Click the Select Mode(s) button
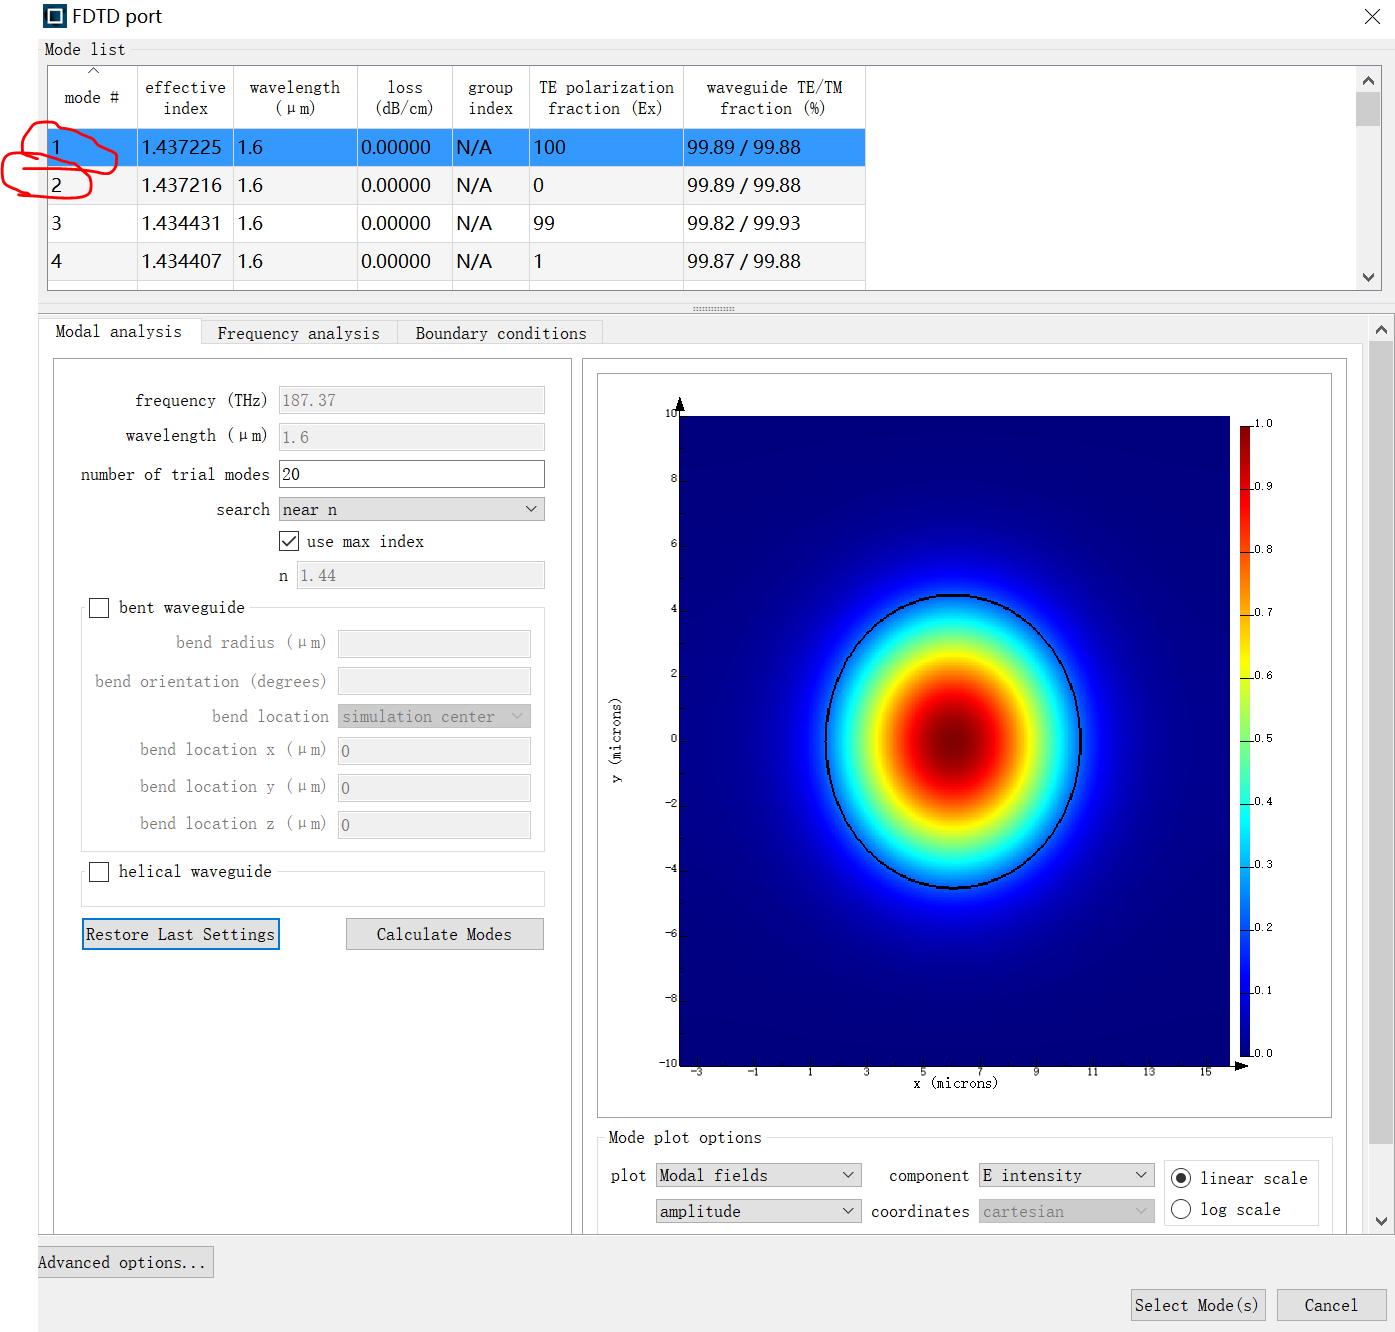This screenshot has width=1395, height=1332. point(1197,1305)
